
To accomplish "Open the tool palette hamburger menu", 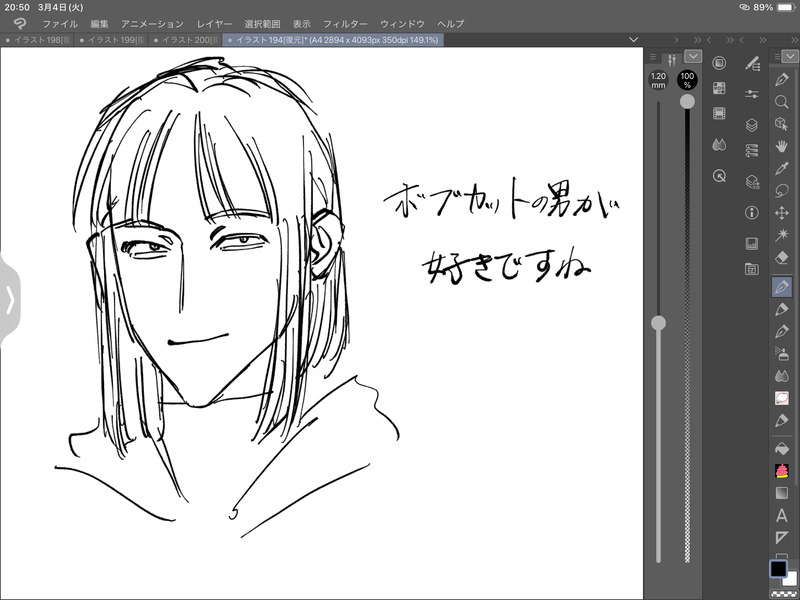I will (x=777, y=57).
